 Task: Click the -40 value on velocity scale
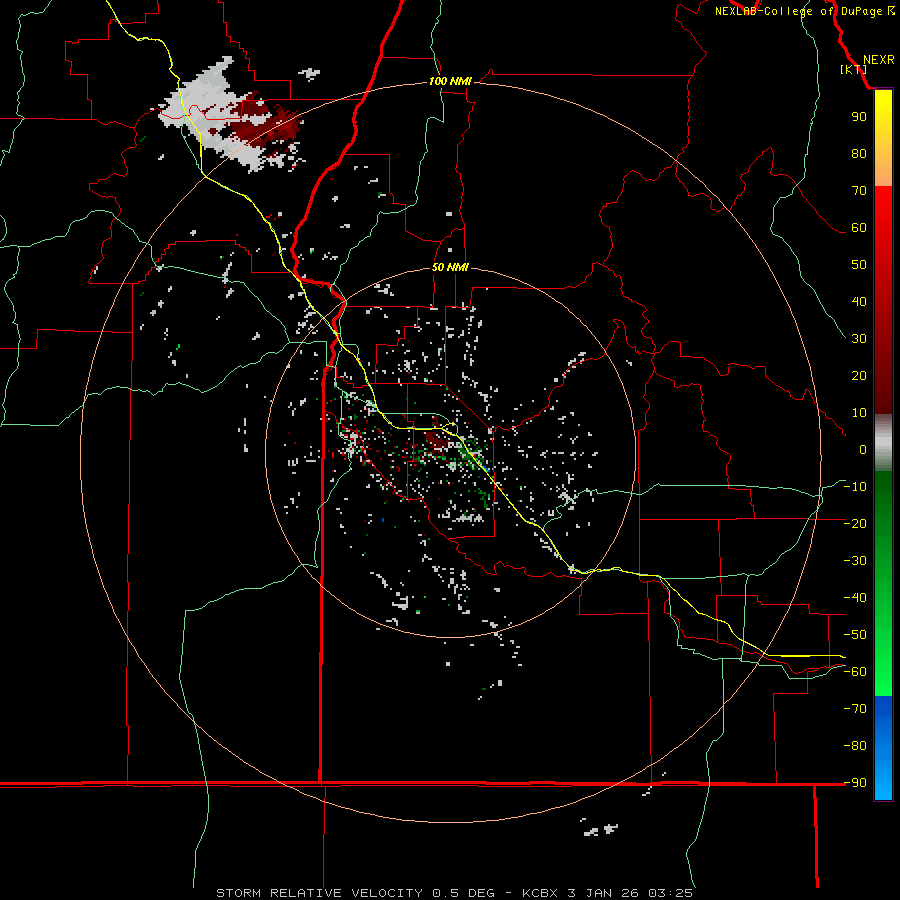(x=855, y=598)
